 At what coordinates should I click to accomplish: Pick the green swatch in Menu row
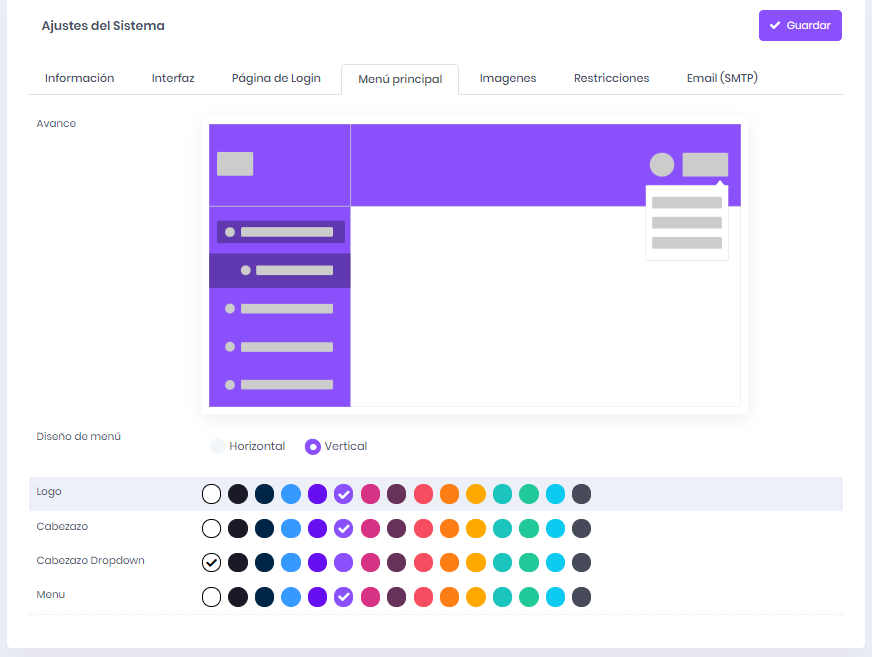click(x=529, y=597)
